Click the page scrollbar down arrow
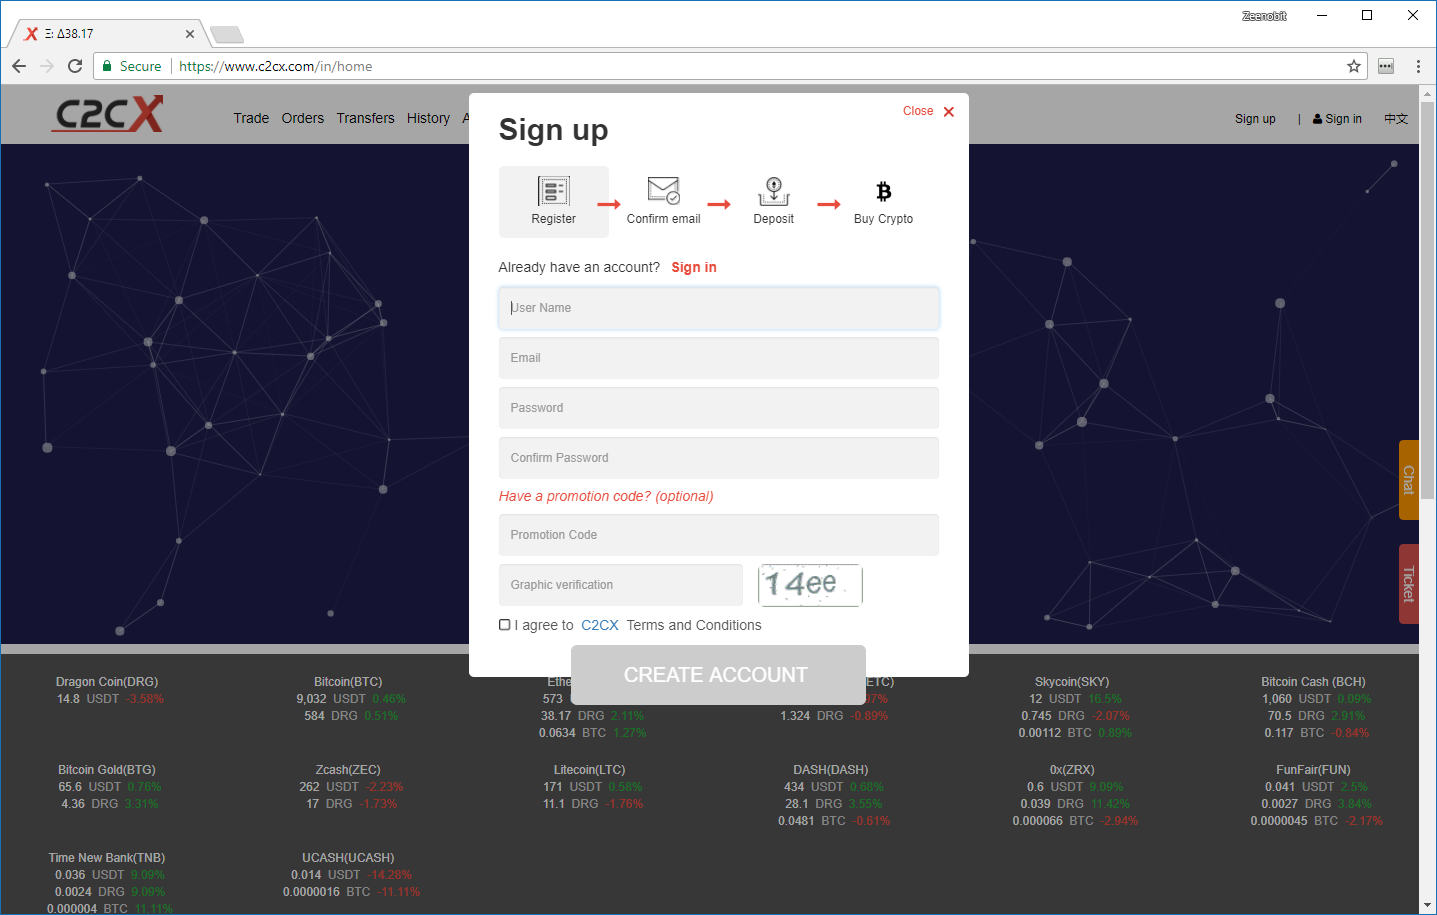The height and width of the screenshot is (915, 1437). click(1427, 905)
